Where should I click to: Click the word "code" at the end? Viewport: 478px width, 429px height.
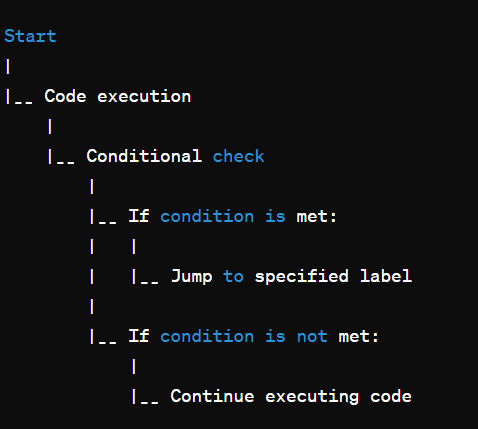[391, 396]
